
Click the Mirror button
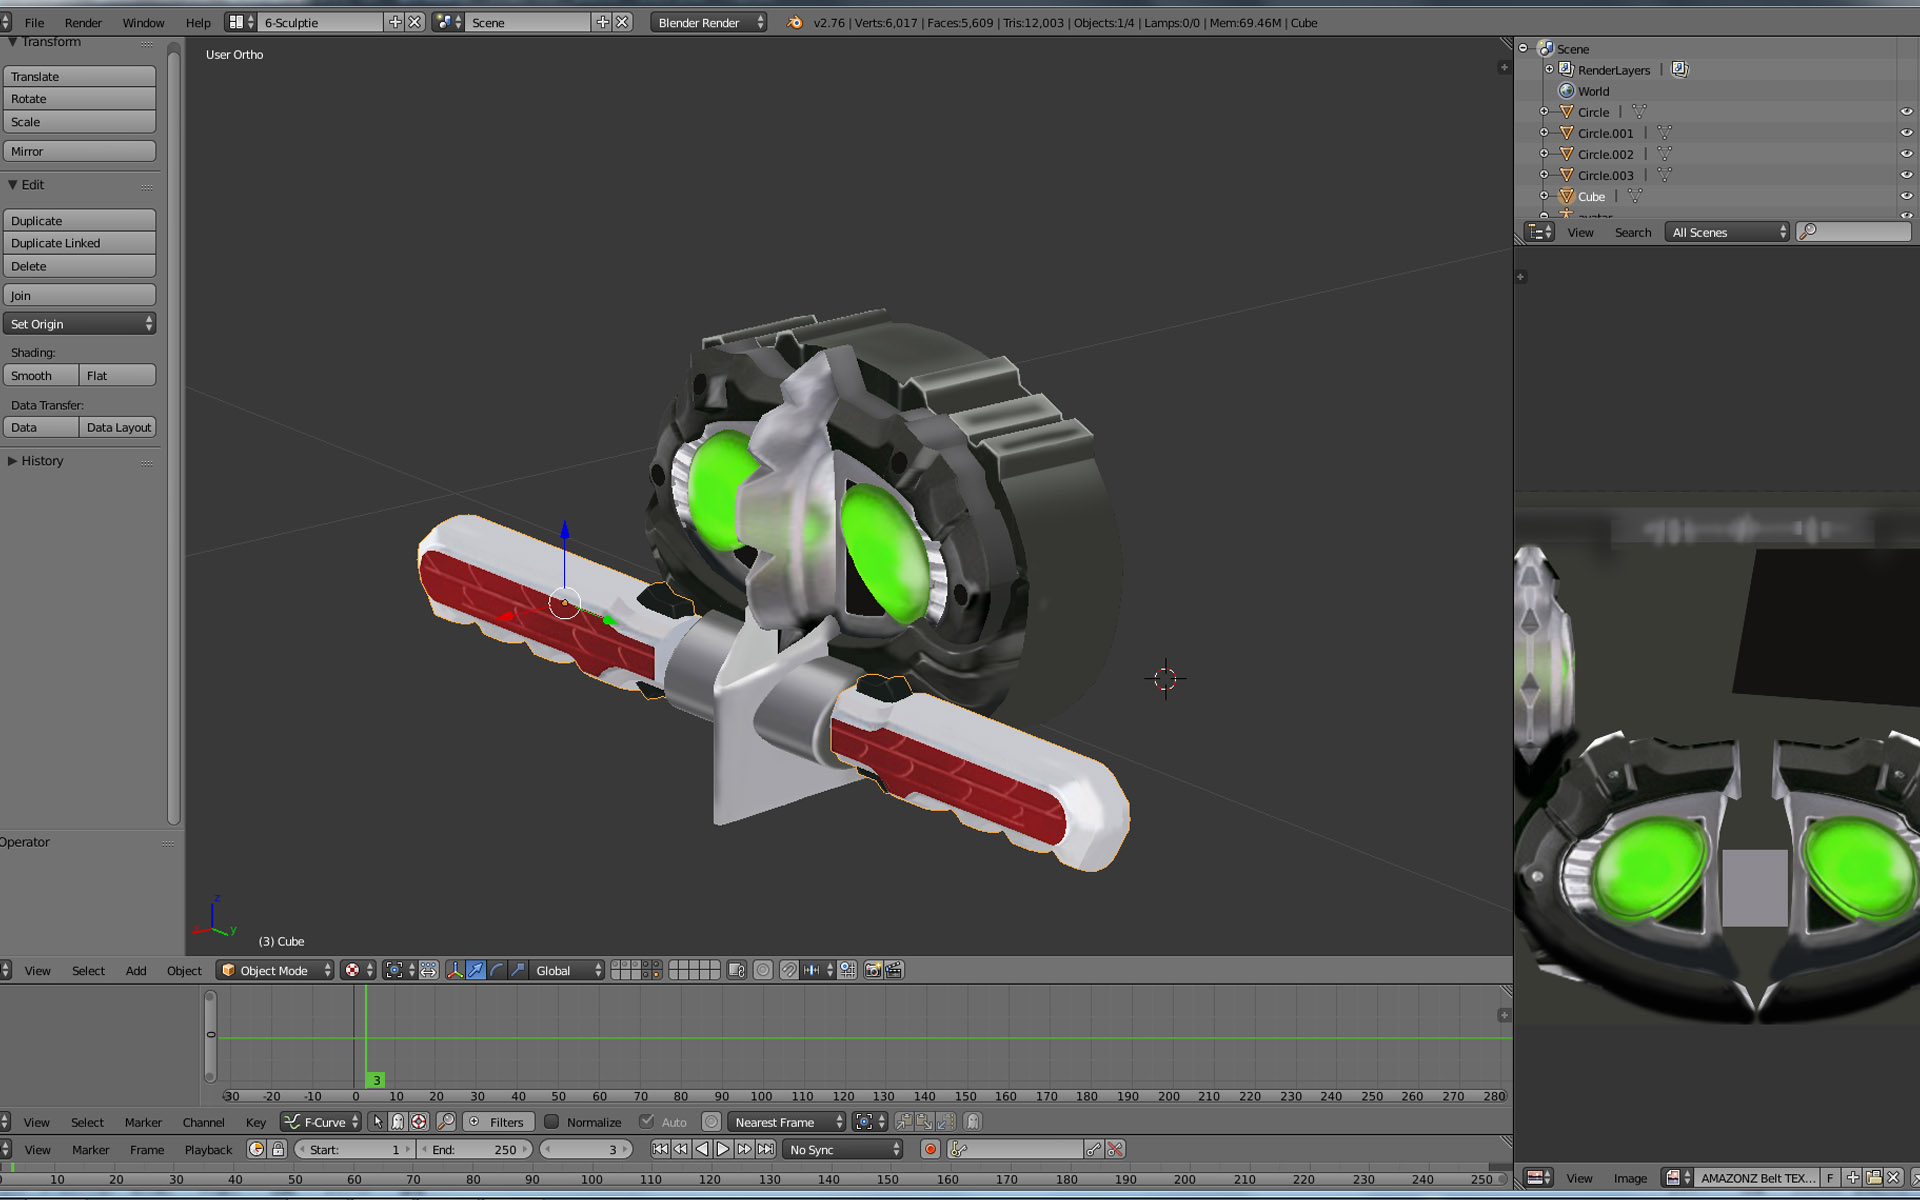(x=80, y=151)
